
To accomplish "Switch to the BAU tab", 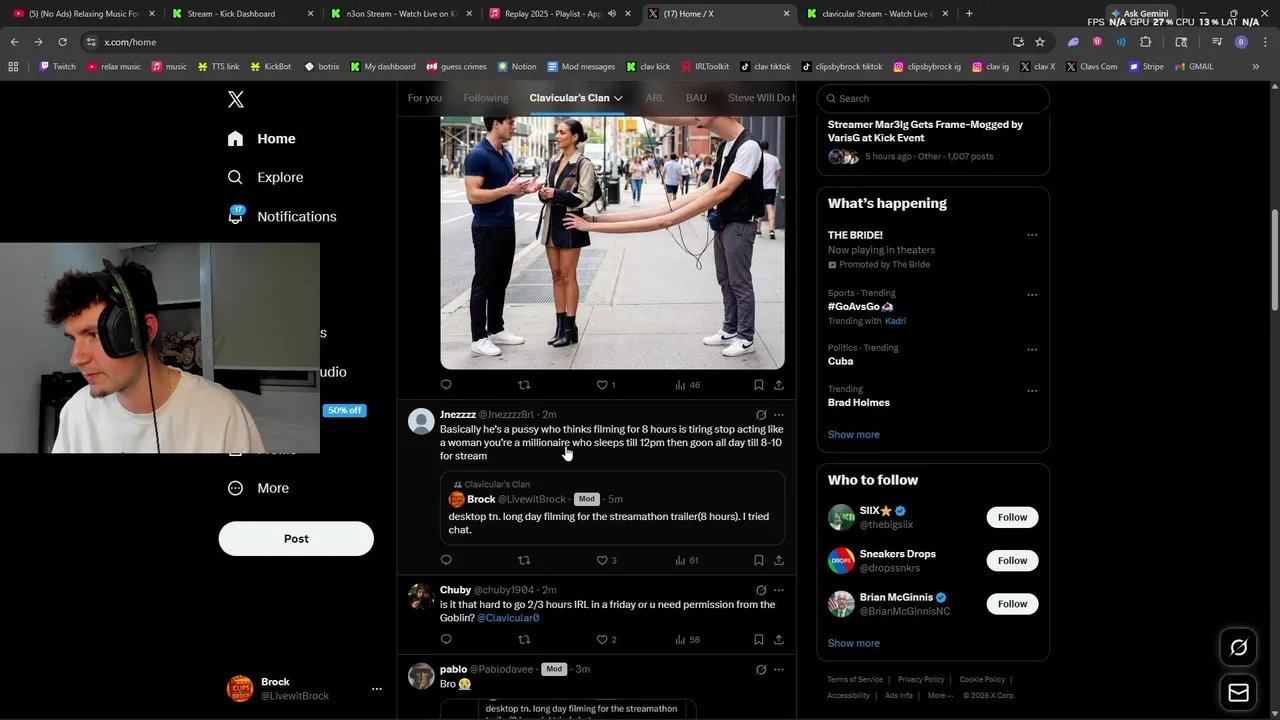I will tap(696, 98).
